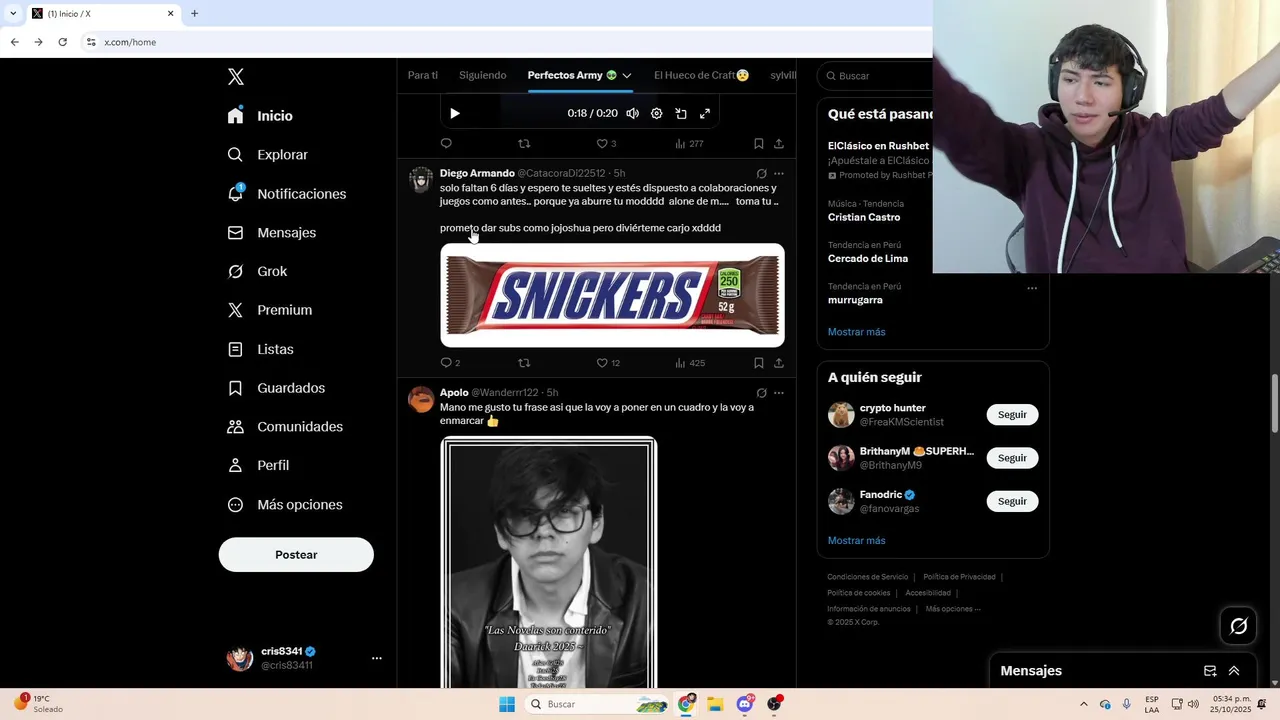Like Diego Armando's post with 12 likes
Viewport: 1280px width, 720px height.
[608, 363]
